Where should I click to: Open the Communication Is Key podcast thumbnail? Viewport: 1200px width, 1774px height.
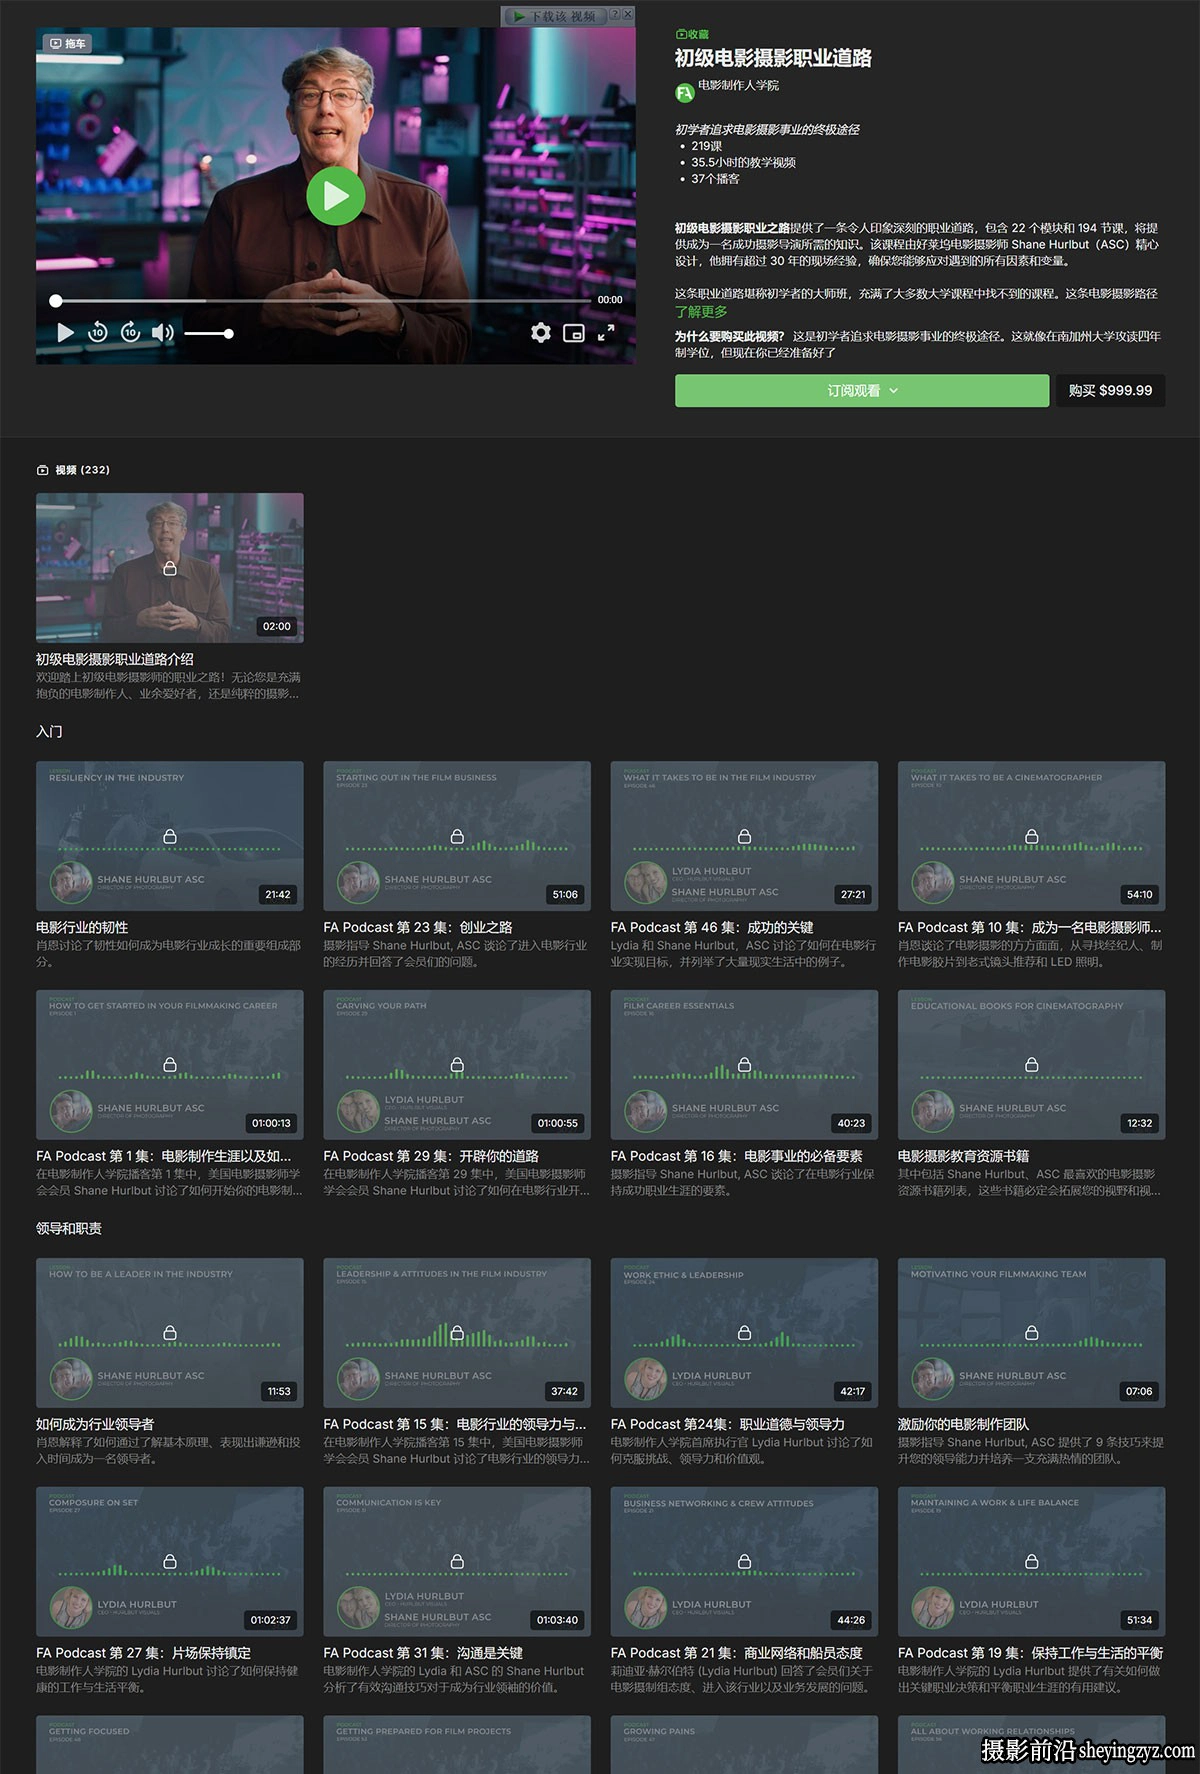[457, 1561]
